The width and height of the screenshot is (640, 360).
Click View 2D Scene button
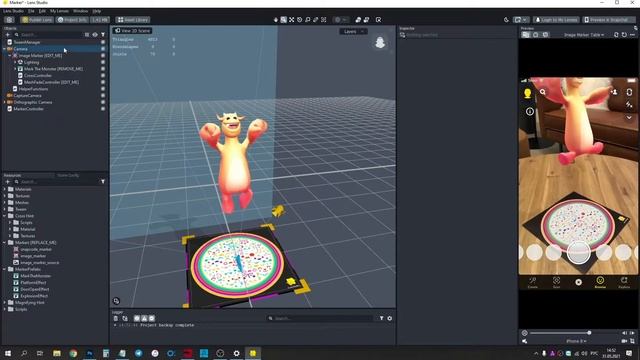coord(132,31)
